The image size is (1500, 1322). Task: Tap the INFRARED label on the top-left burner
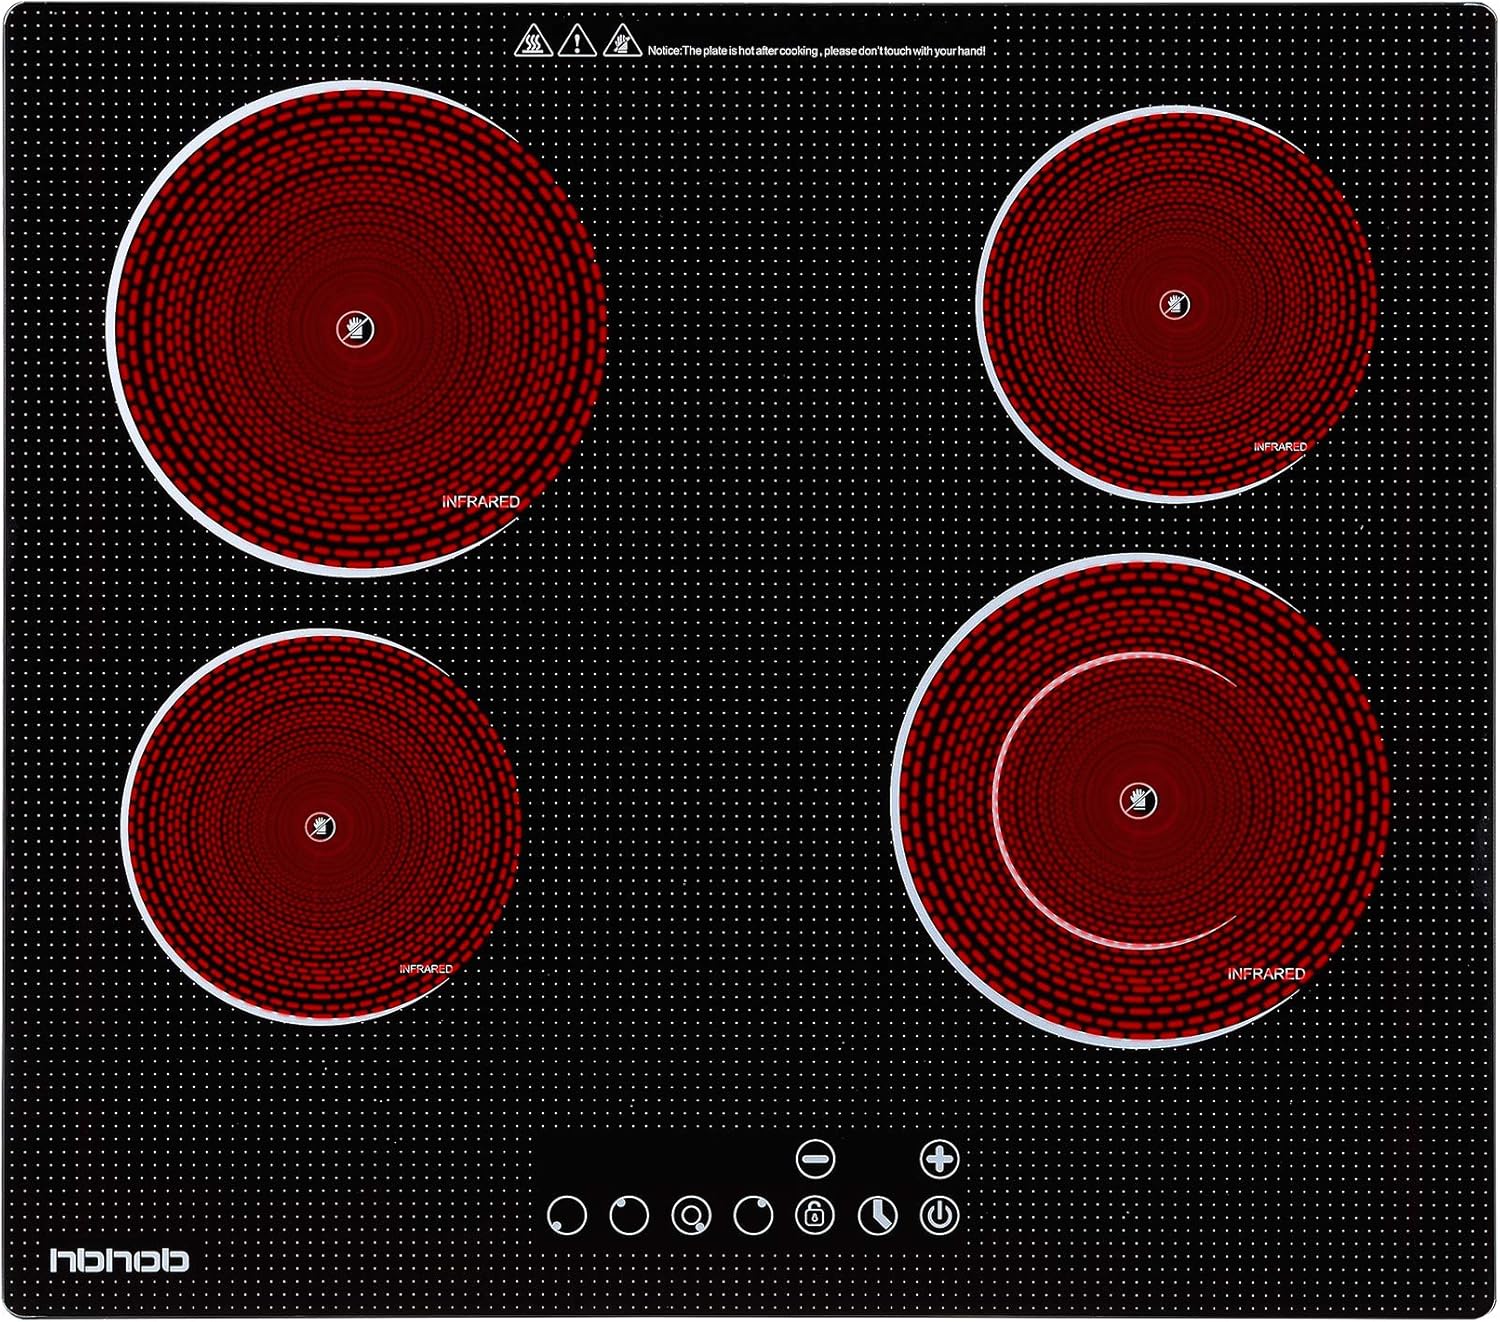[482, 499]
